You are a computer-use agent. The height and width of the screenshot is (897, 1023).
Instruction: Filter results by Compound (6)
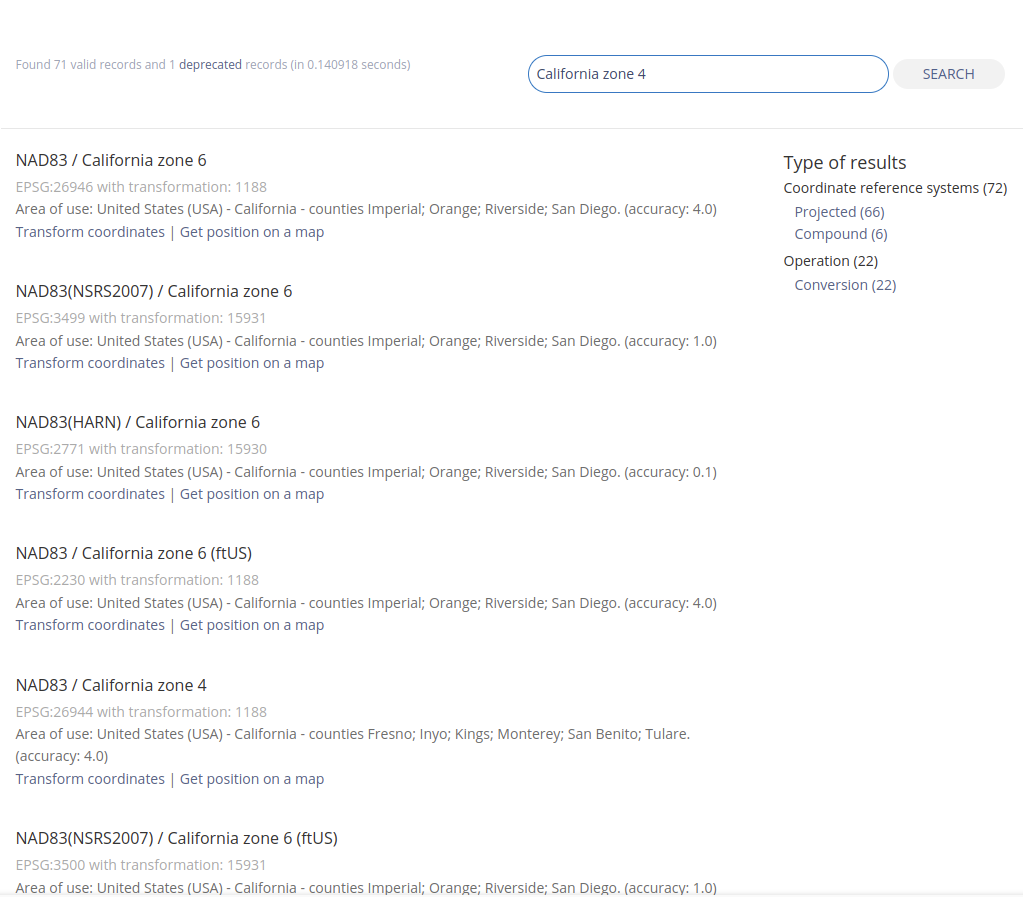pos(840,234)
